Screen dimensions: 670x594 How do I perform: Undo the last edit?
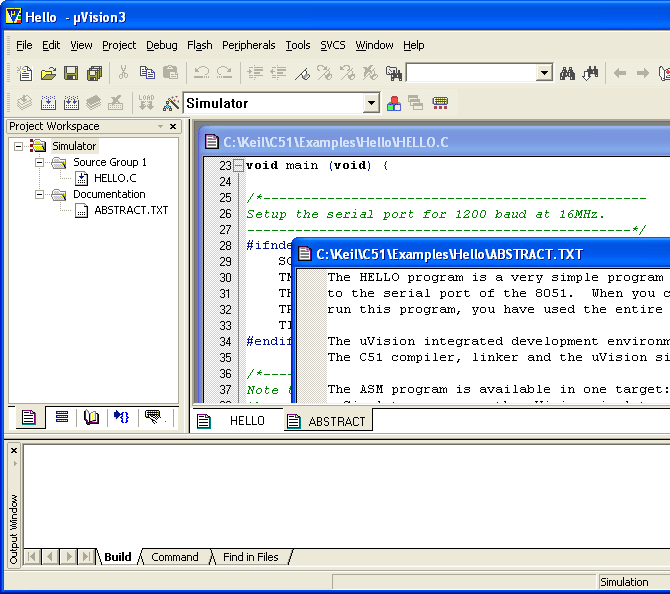(201, 73)
